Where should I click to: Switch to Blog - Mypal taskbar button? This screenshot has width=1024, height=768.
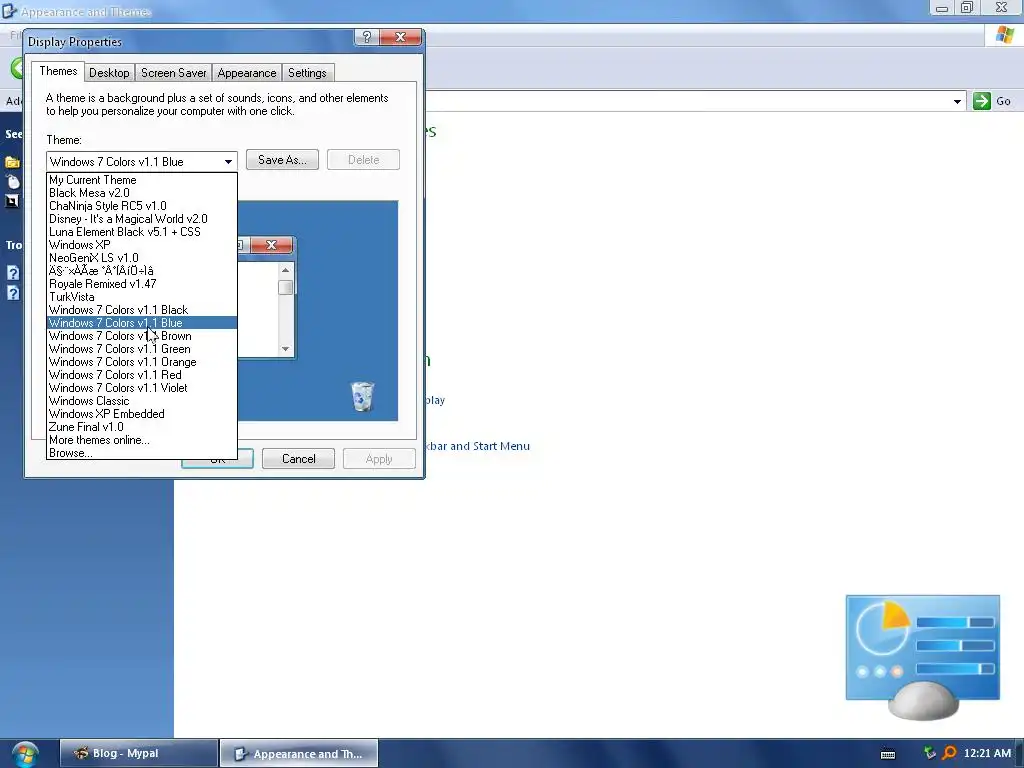coord(138,753)
